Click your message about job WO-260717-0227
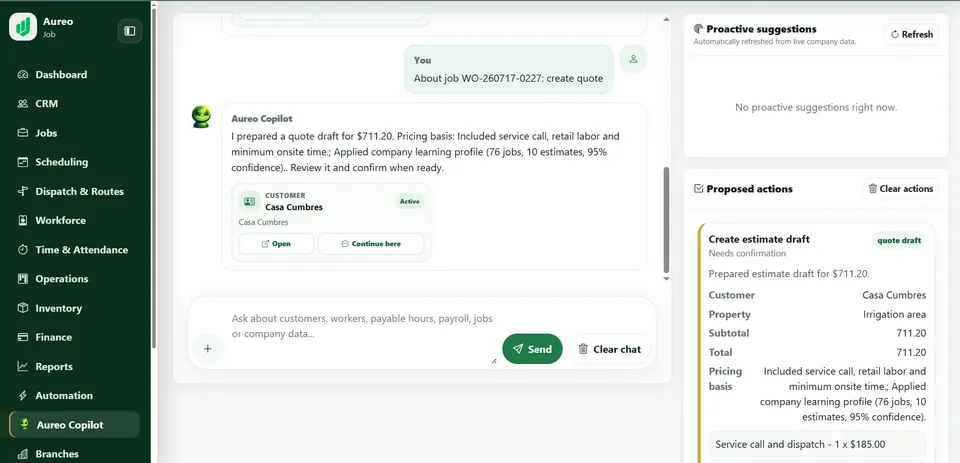960x463 pixels. tap(508, 78)
